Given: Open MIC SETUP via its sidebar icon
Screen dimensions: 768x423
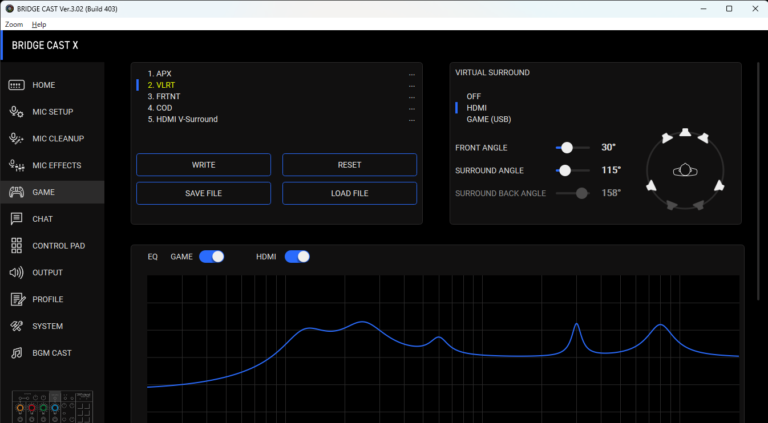Looking at the screenshot, I should (16, 112).
